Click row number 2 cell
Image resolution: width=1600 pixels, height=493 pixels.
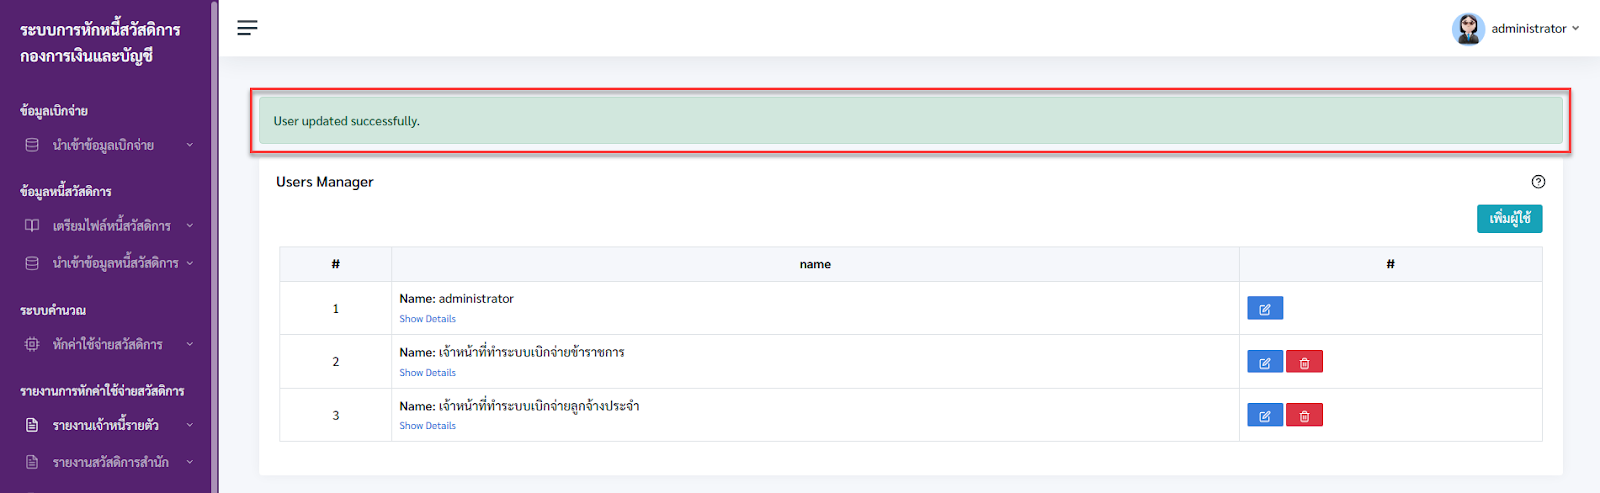click(335, 362)
